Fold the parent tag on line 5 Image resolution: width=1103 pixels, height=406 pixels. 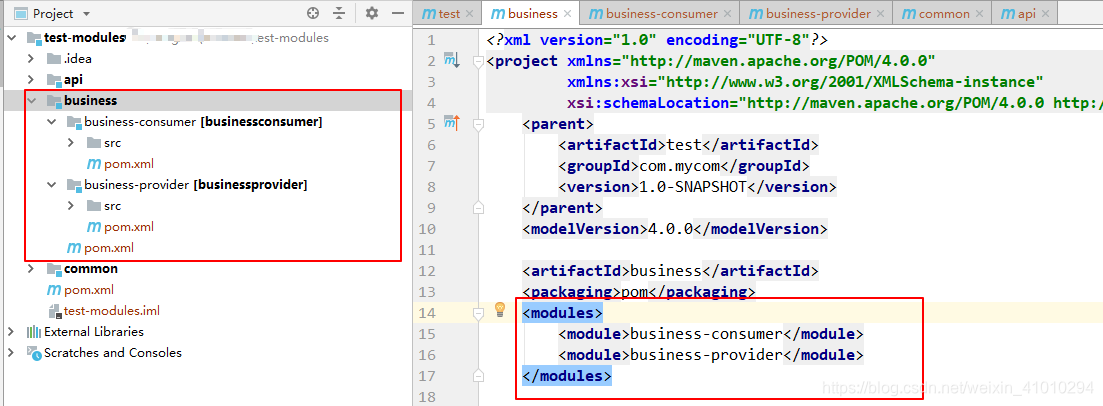tap(478, 125)
